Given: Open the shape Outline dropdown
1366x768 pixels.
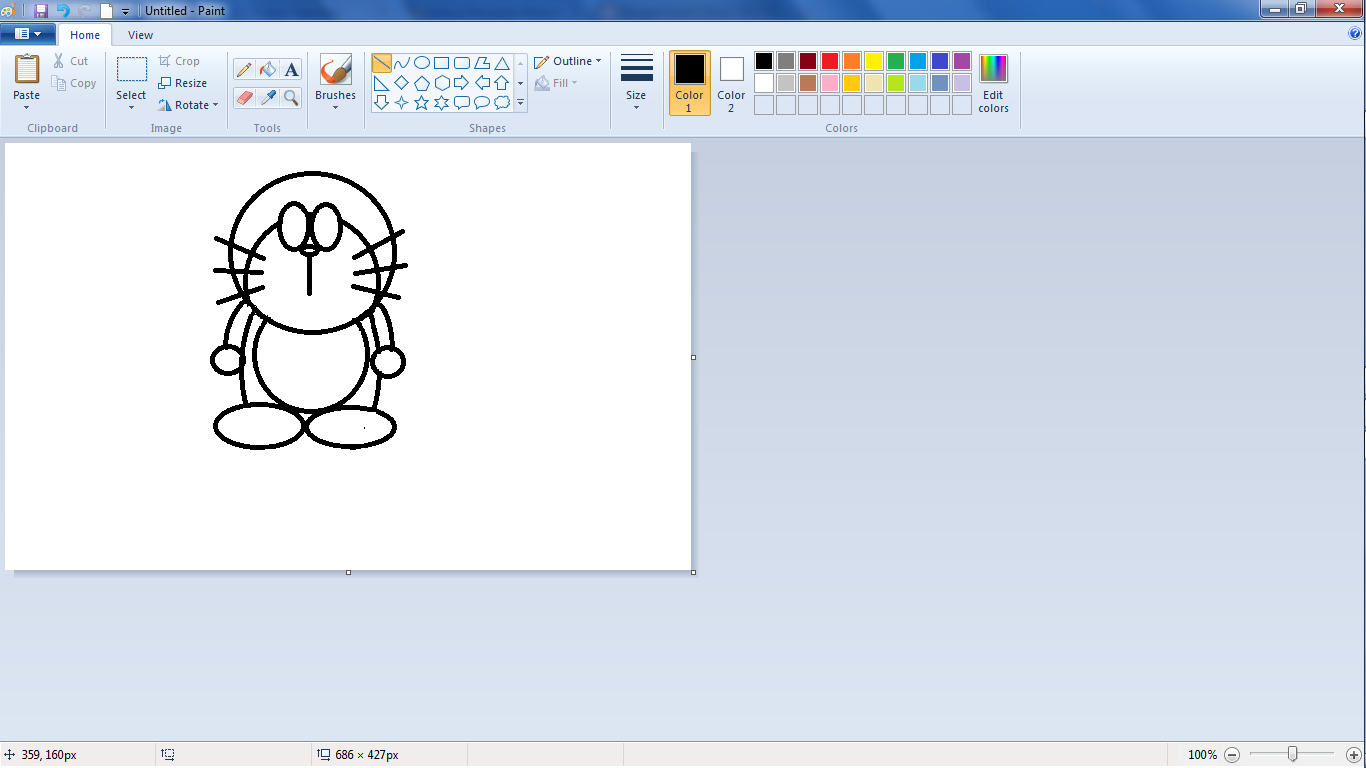Looking at the screenshot, I should [x=568, y=61].
